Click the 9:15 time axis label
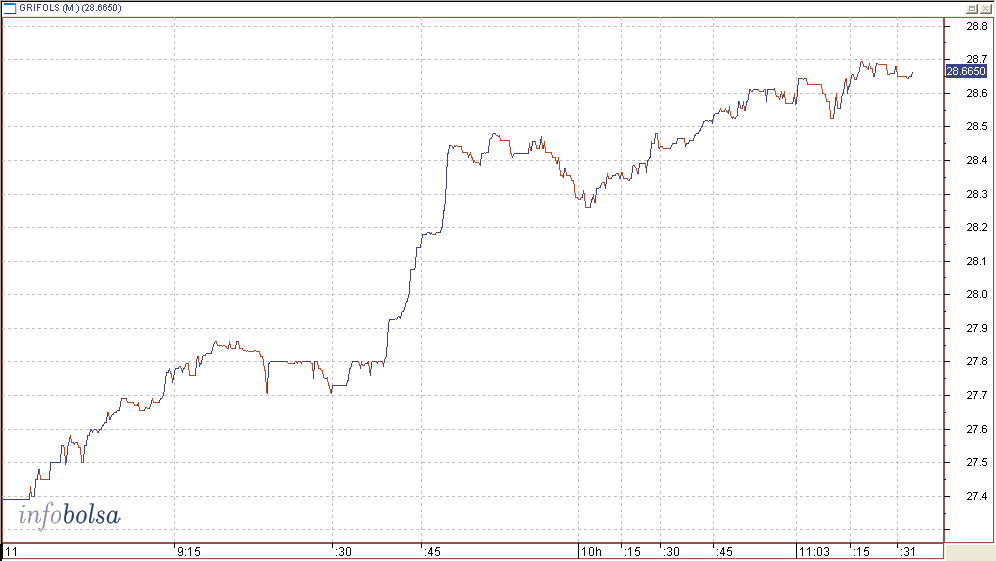The image size is (996, 561). (x=189, y=551)
